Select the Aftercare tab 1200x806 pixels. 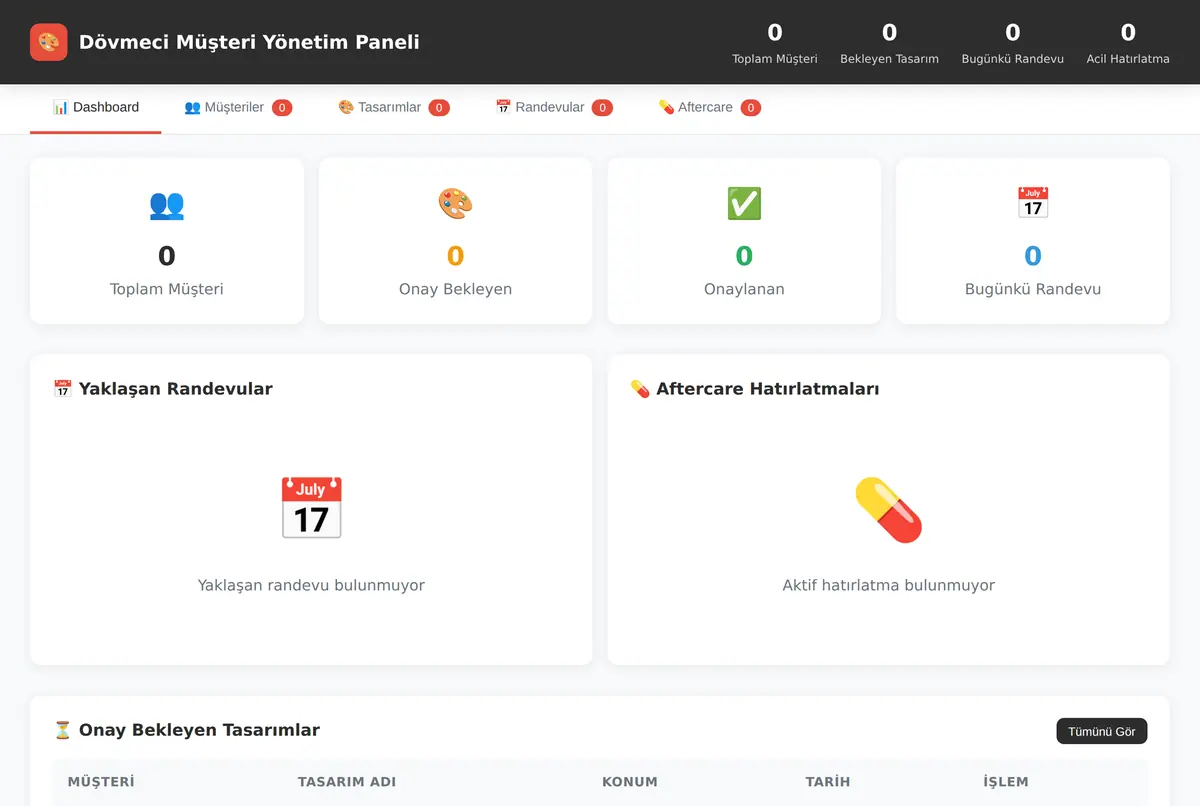tap(709, 107)
